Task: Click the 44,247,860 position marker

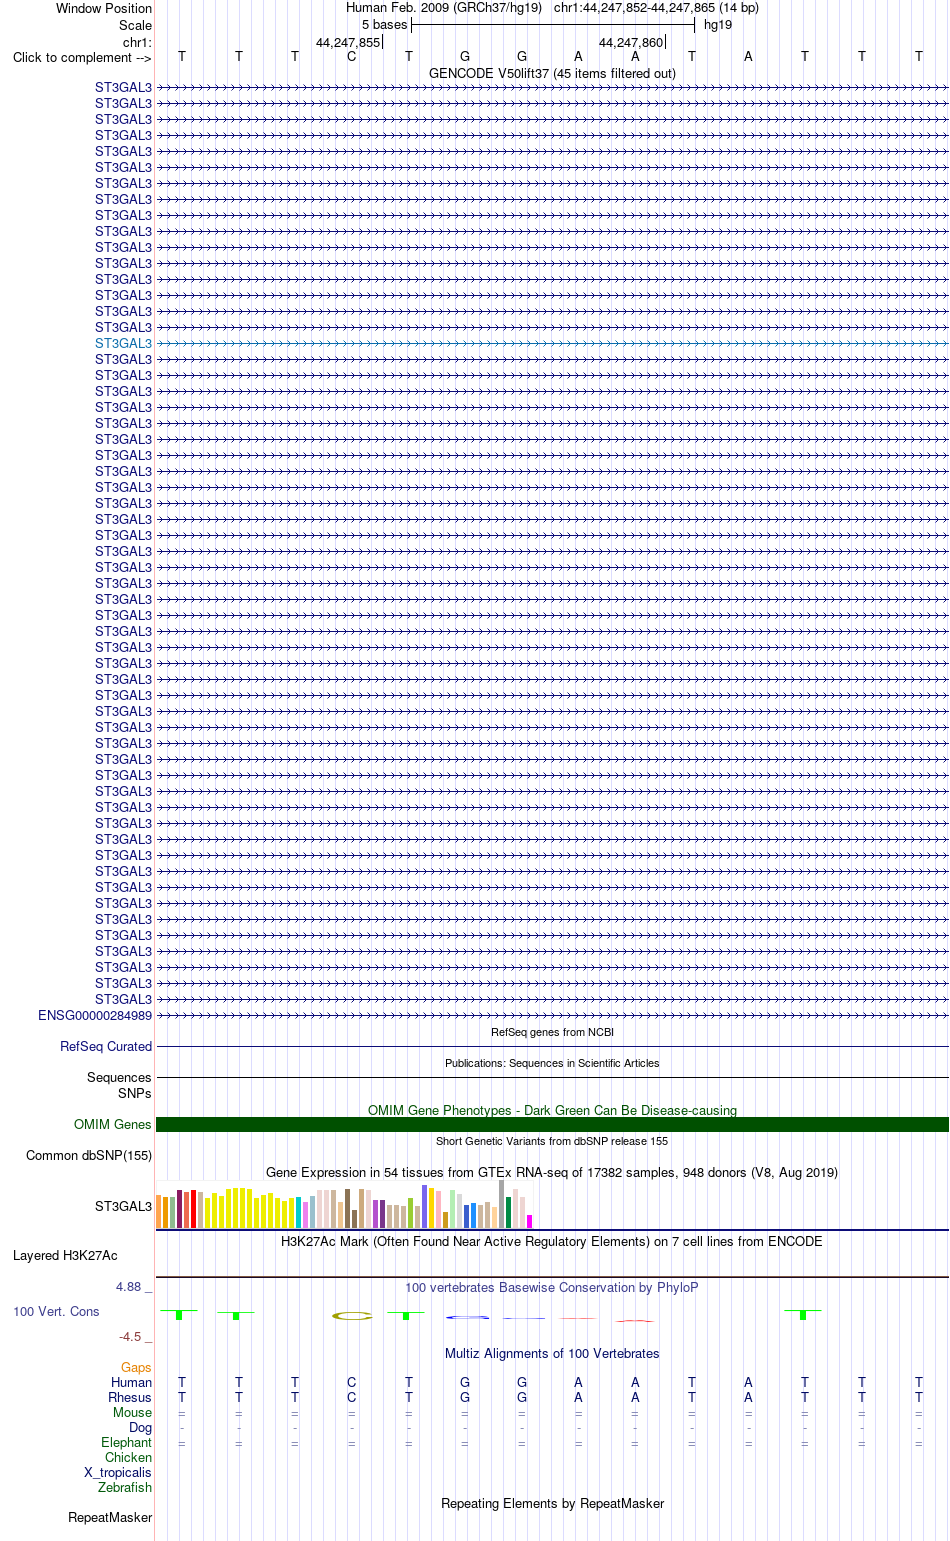Action: click(631, 43)
